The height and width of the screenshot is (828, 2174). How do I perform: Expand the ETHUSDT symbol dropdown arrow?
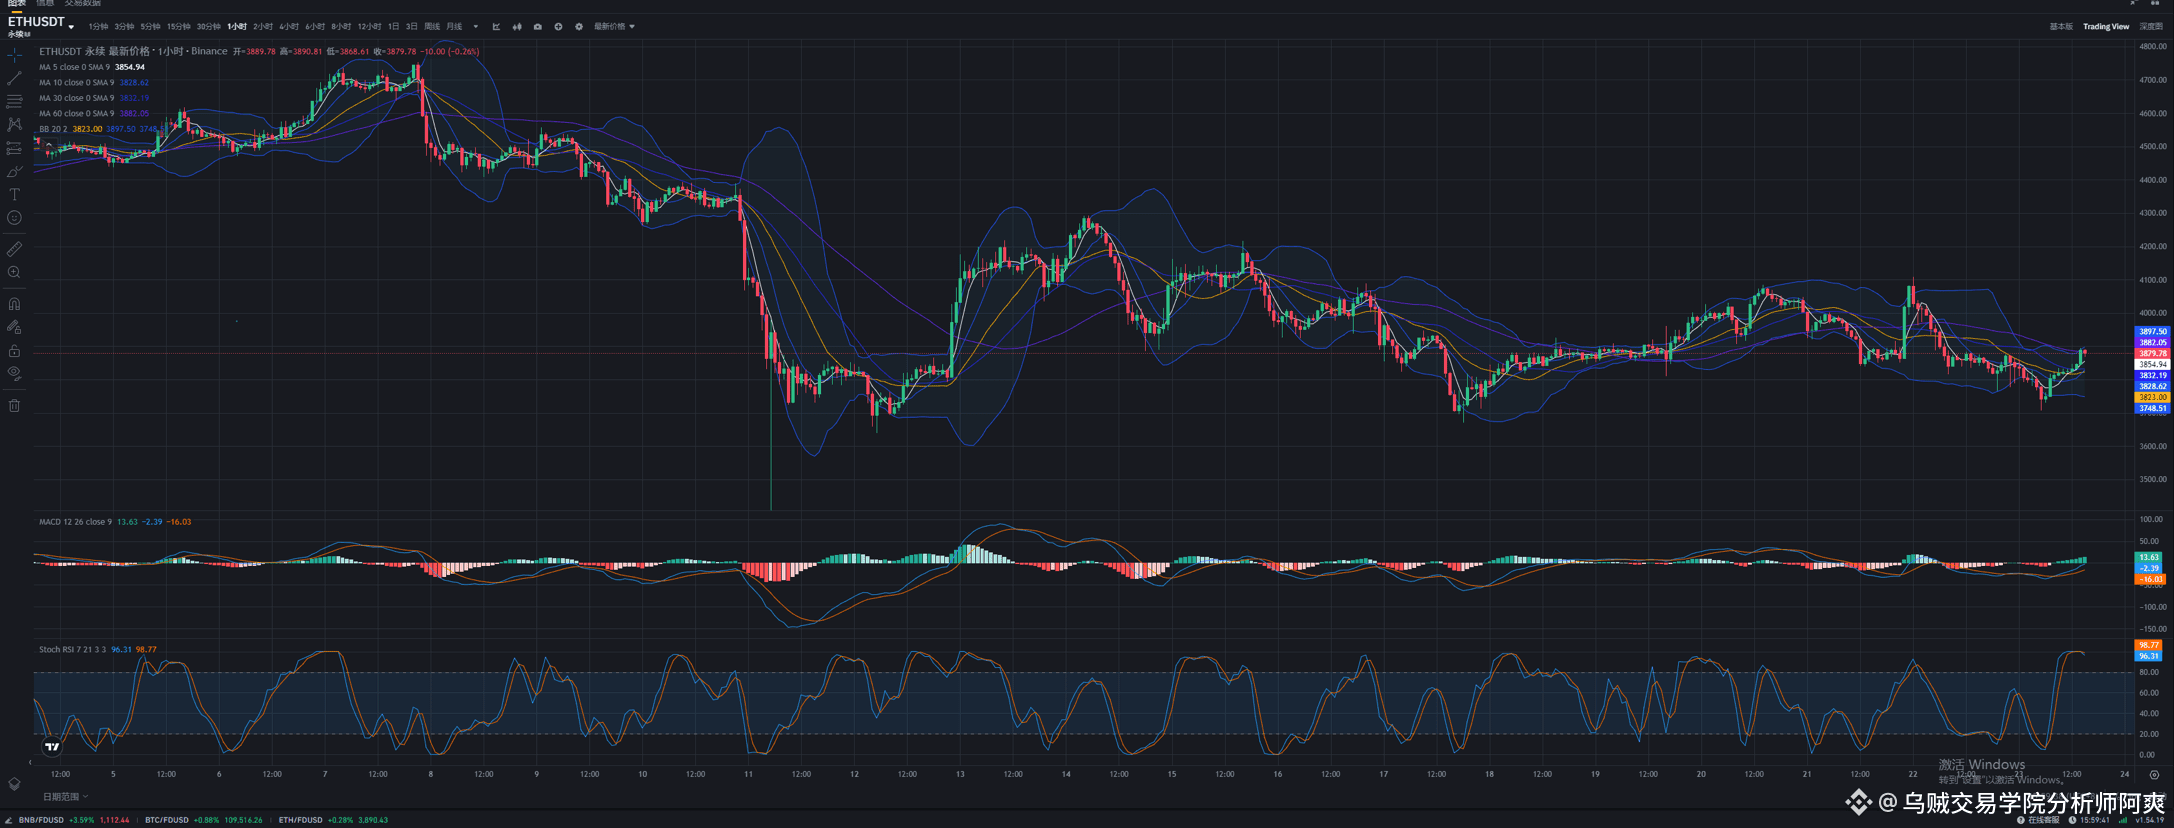point(71,27)
